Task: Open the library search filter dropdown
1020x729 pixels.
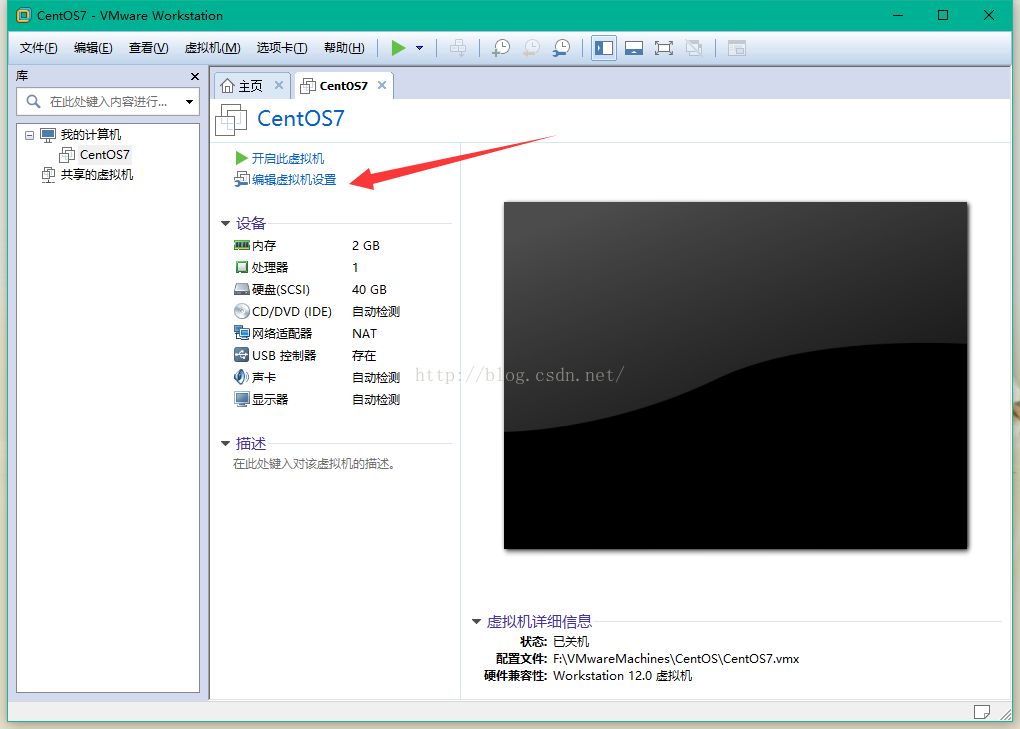Action: point(189,101)
